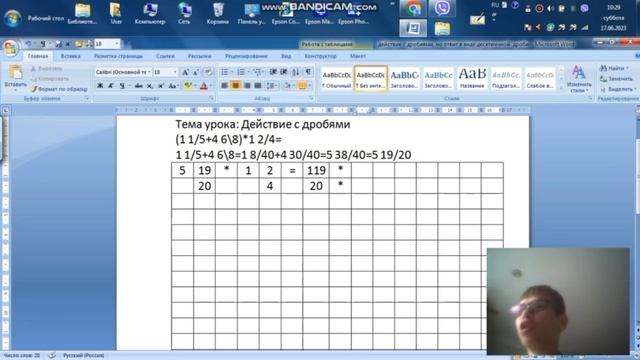Select the center alignment button
The height and width of the screenshot is (360, 640).
point(236,86)
